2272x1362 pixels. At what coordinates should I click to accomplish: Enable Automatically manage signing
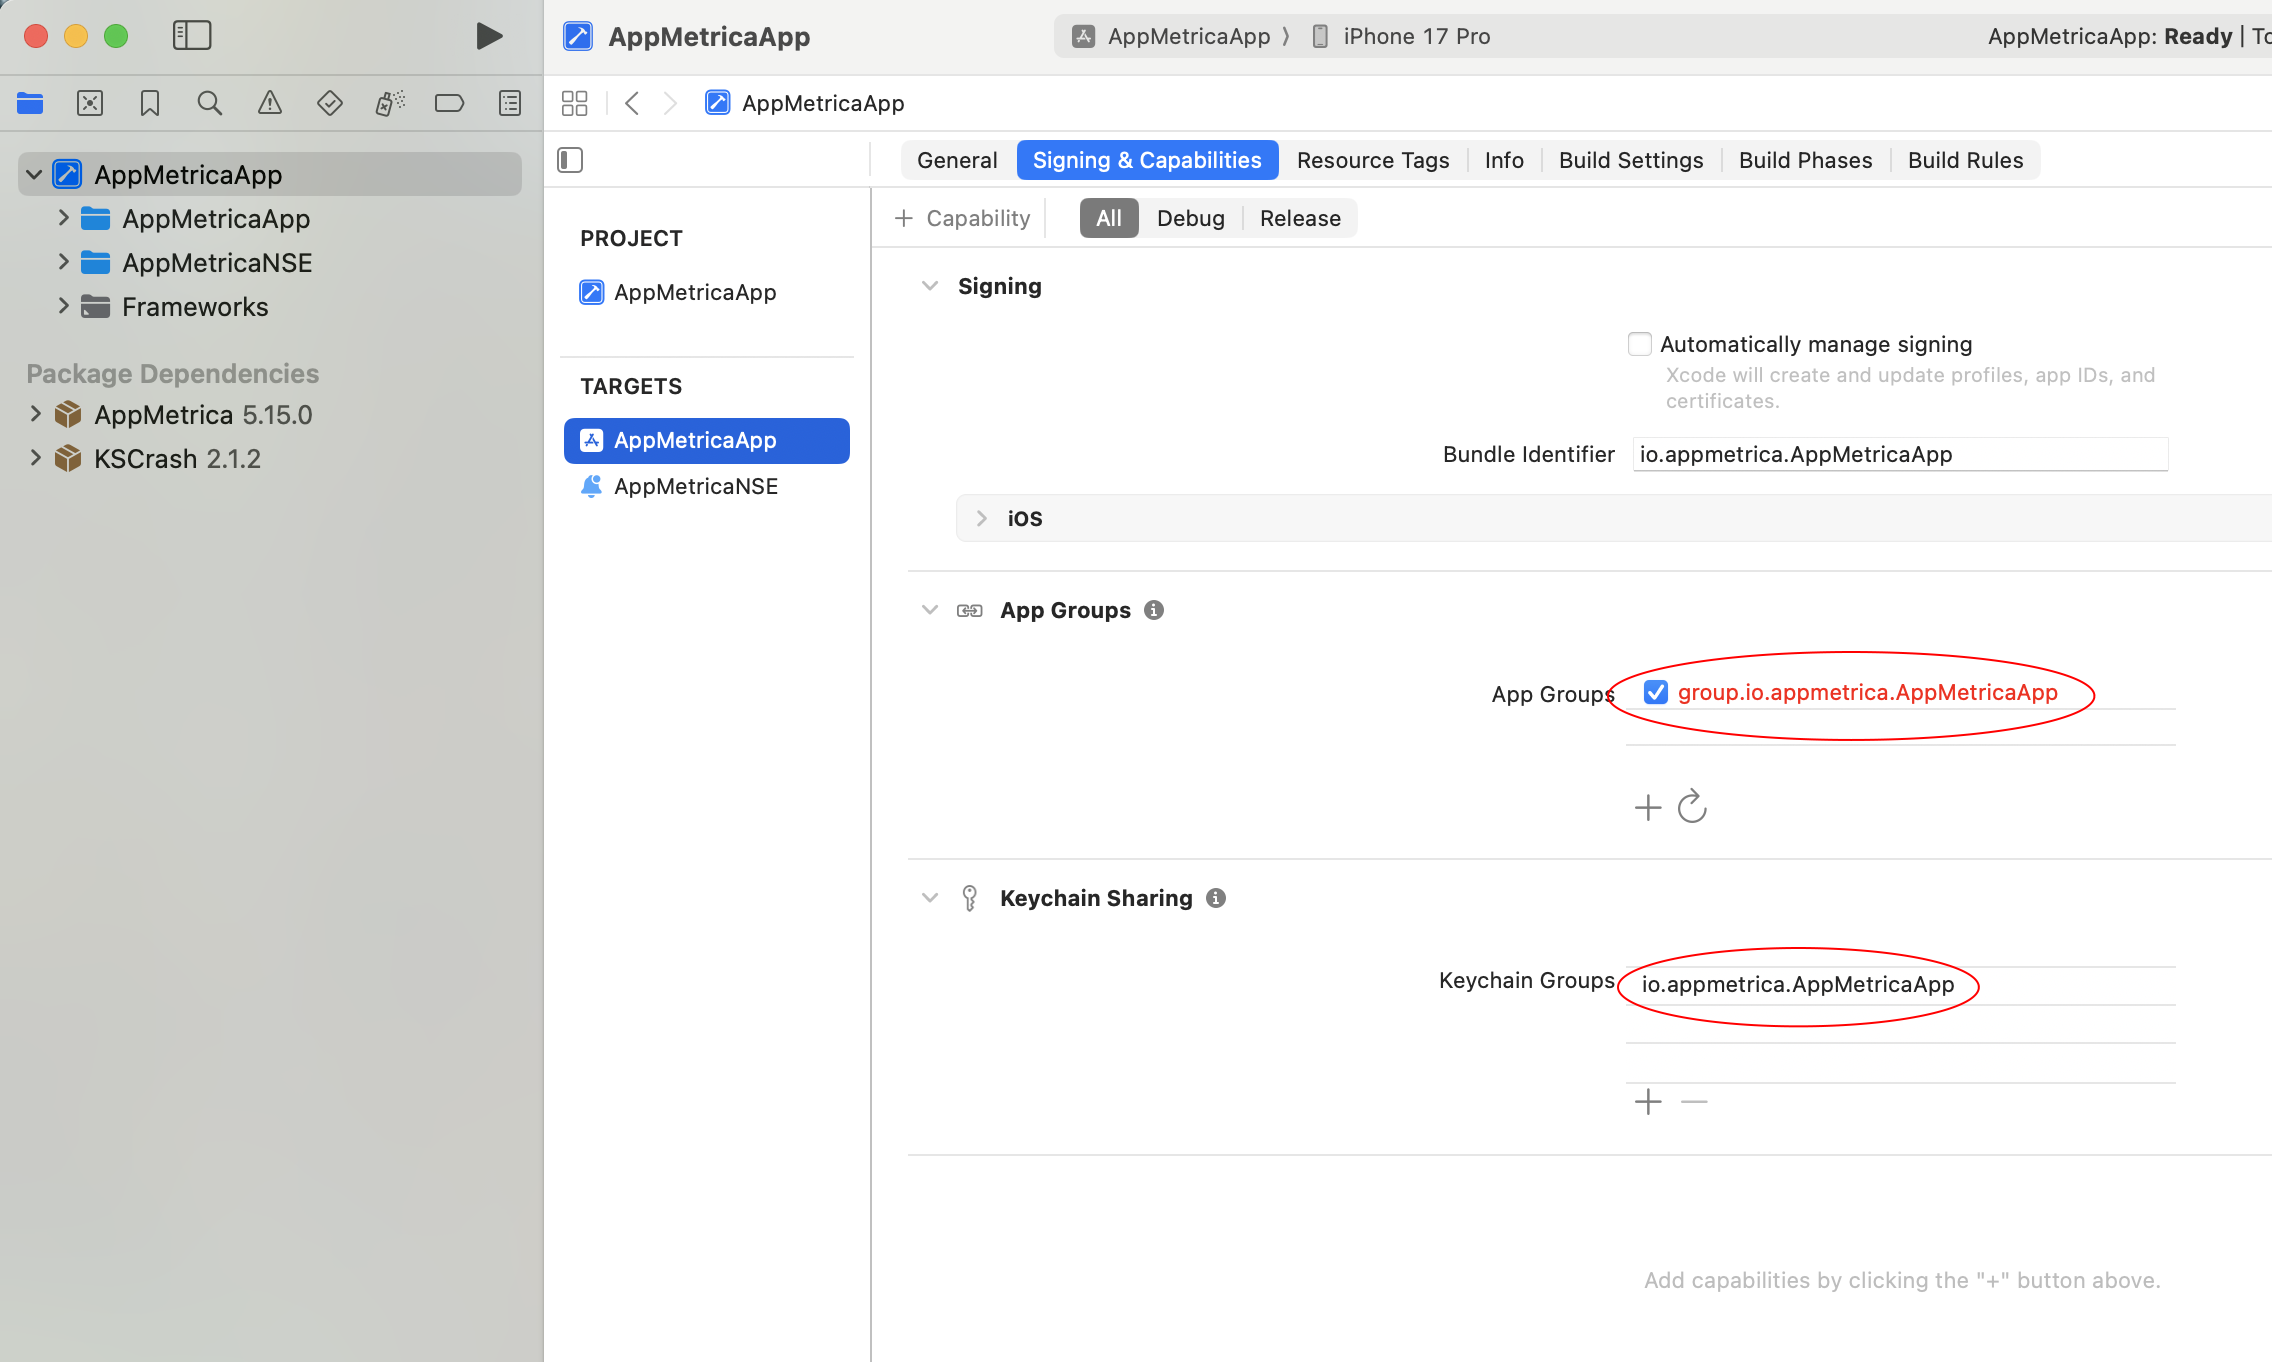click(1640, 344)
